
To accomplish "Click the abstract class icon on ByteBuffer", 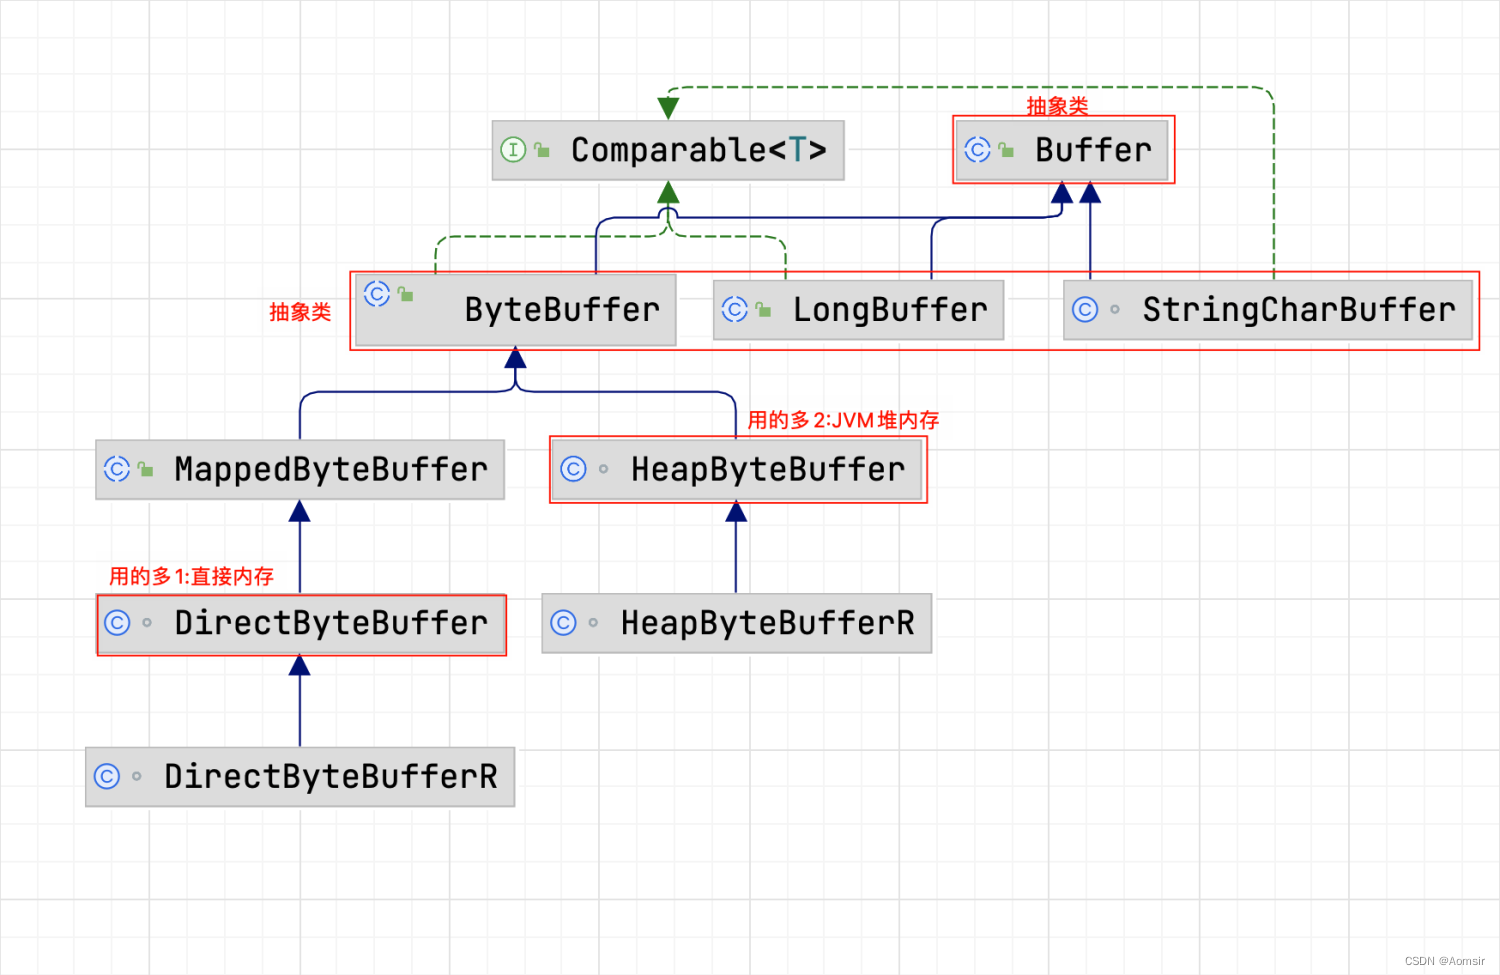I will click(377, 294).
